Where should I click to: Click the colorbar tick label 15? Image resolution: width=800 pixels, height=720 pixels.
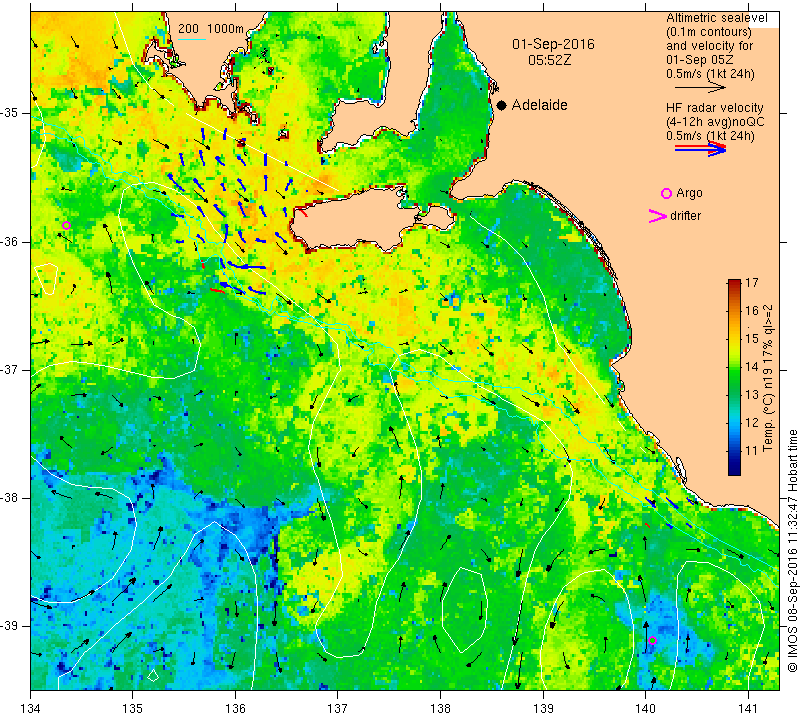(752, 338)
